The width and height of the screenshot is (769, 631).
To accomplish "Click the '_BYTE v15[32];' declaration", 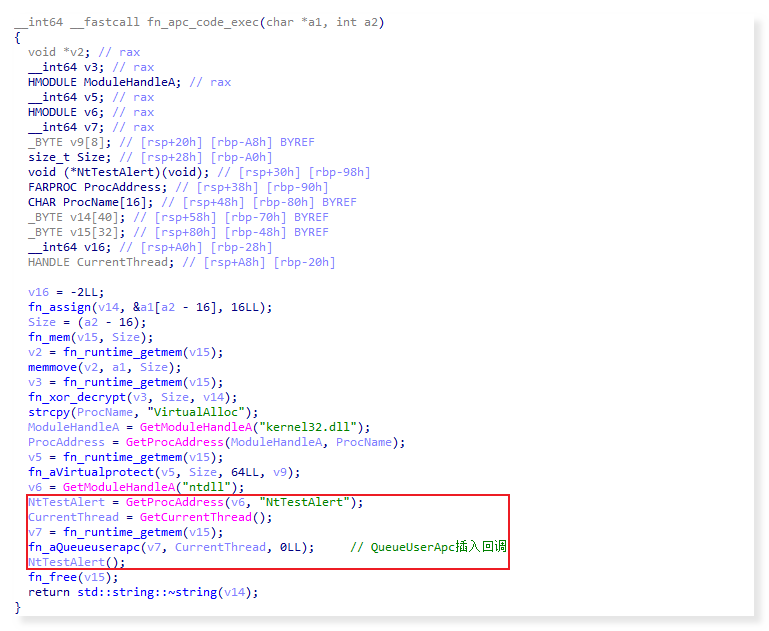I will coord(77,232).
